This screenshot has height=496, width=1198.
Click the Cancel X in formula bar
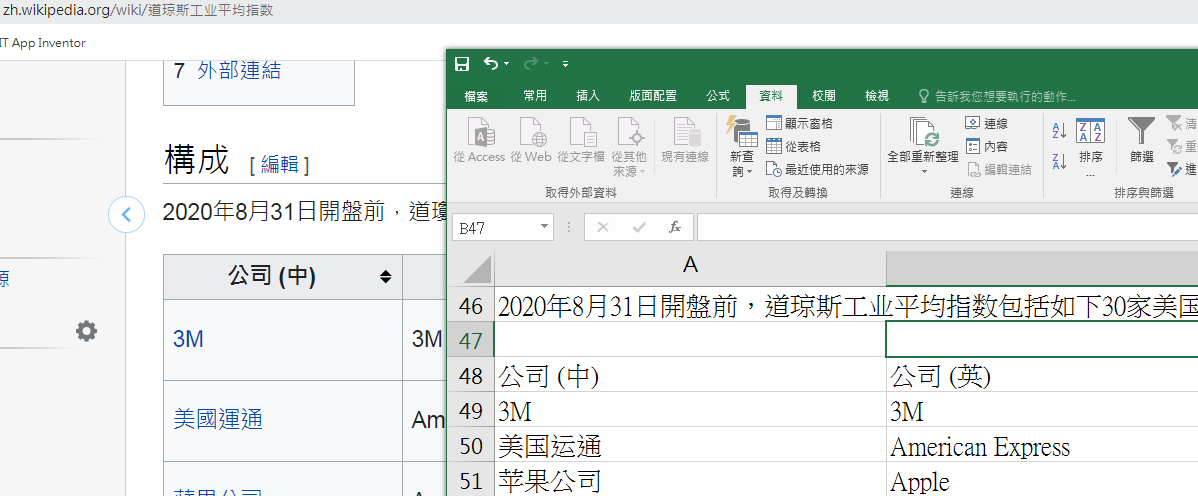603,227
